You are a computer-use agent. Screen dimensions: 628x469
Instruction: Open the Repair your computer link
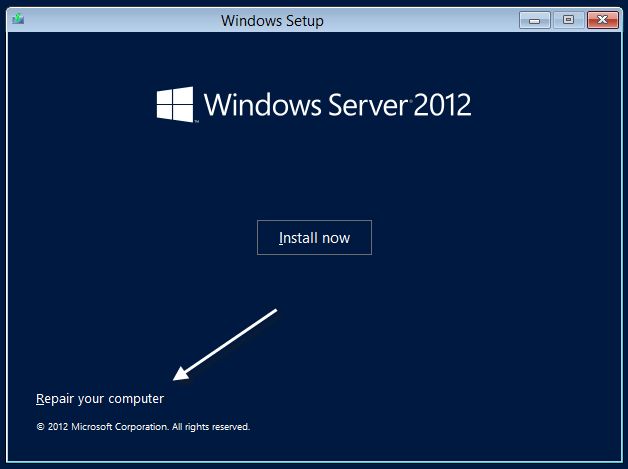point(99,399)
